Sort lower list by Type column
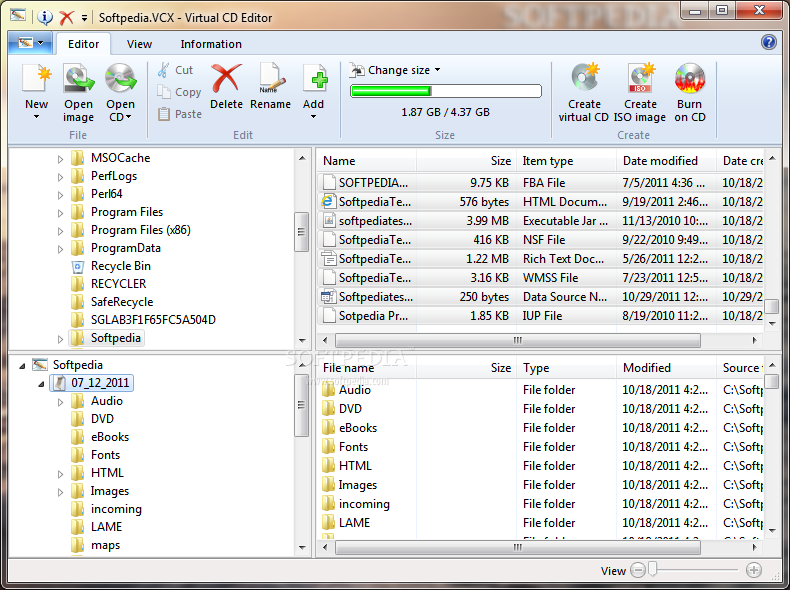This screenshot has width=790, height=590. tap(566, 368)
